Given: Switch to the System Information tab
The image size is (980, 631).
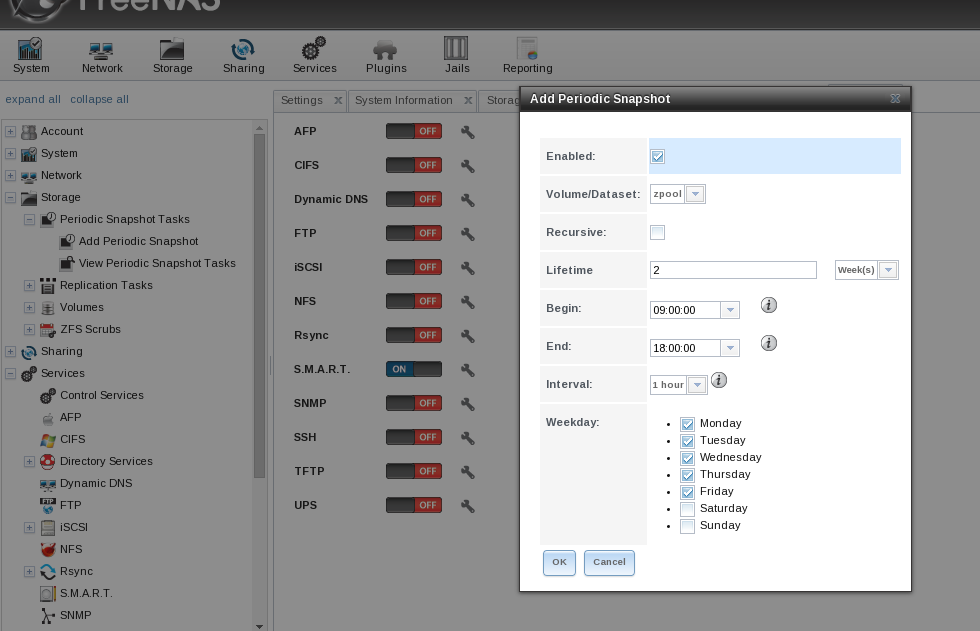Looking at the screenshot, I should tap(404, 101).
